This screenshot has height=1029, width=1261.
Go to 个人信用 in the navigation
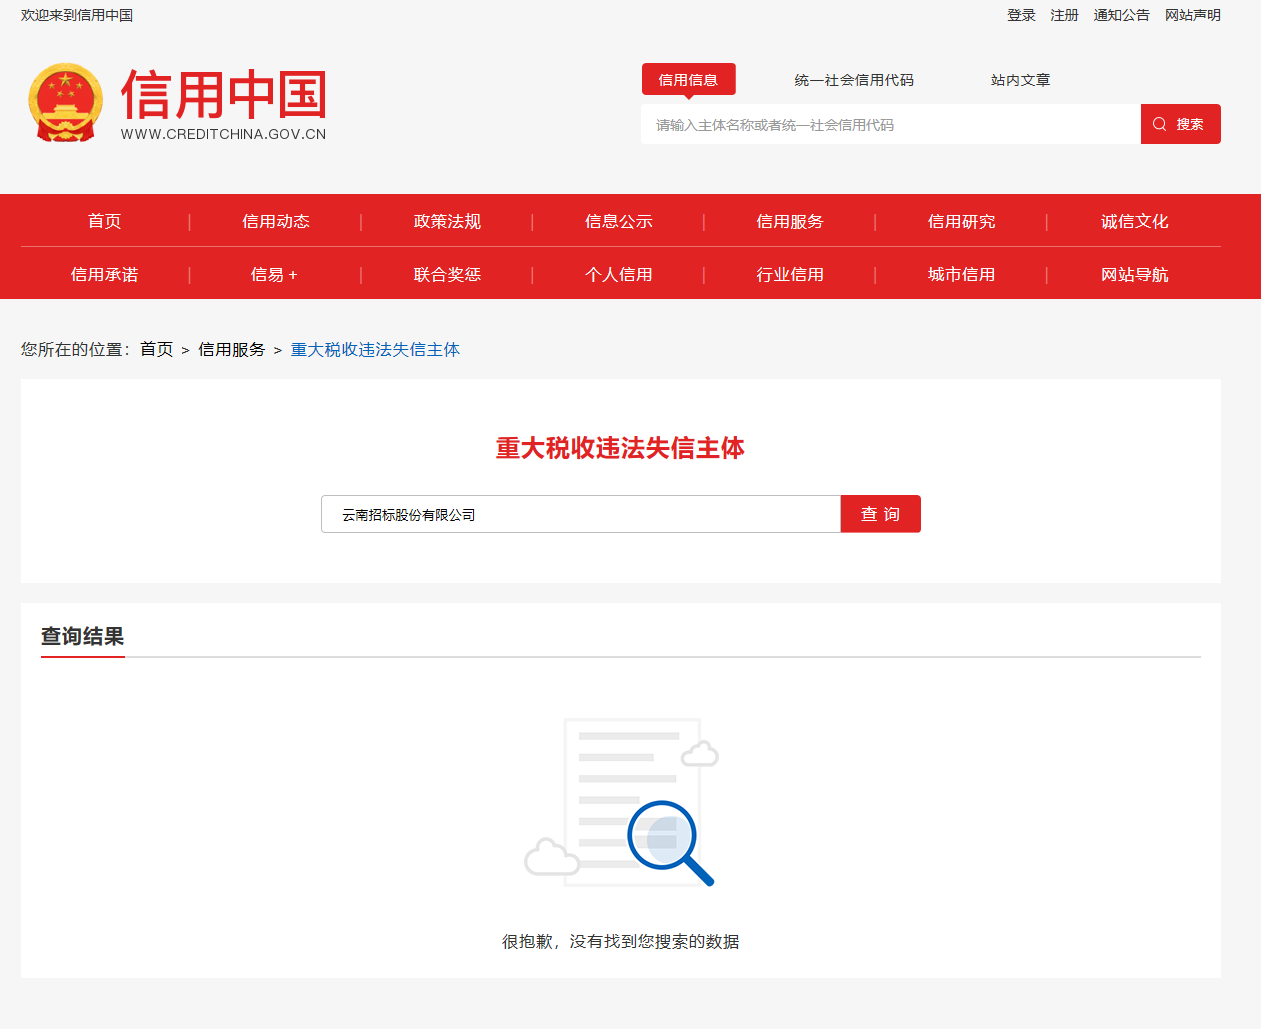point(619,274)
